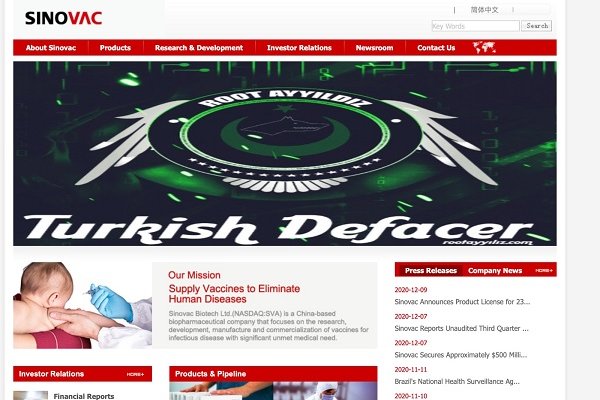Click Supply Vaccines to Eliminate Human Diseases
Viewport: 600px width, 400px height.
234,294
